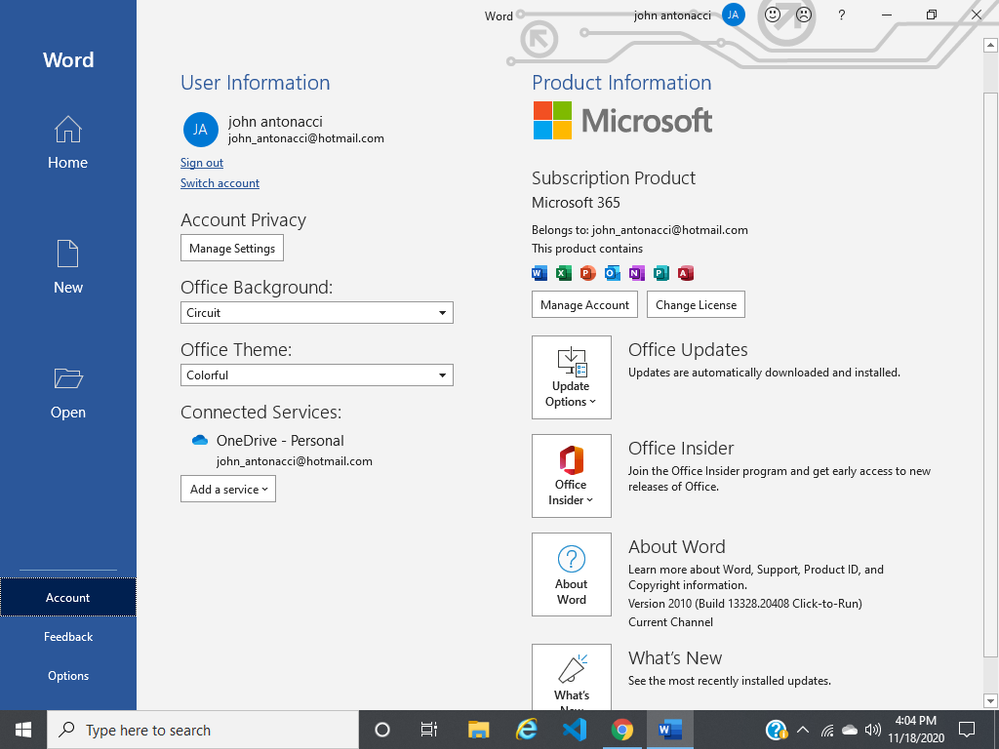This screenshot has height=749, width=999.
Task: Open the clock showing 4:04 PM
Action: pos(916,730)
